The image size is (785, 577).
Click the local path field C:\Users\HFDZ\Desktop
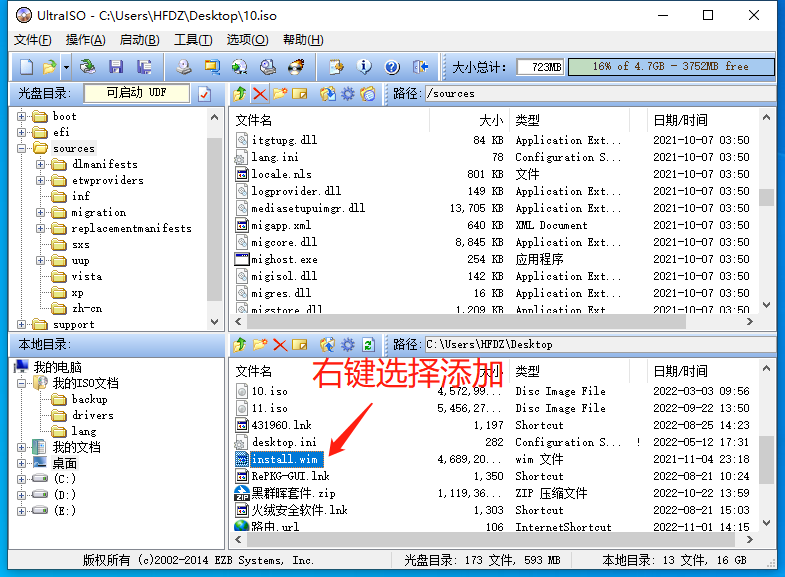[600, 345]
